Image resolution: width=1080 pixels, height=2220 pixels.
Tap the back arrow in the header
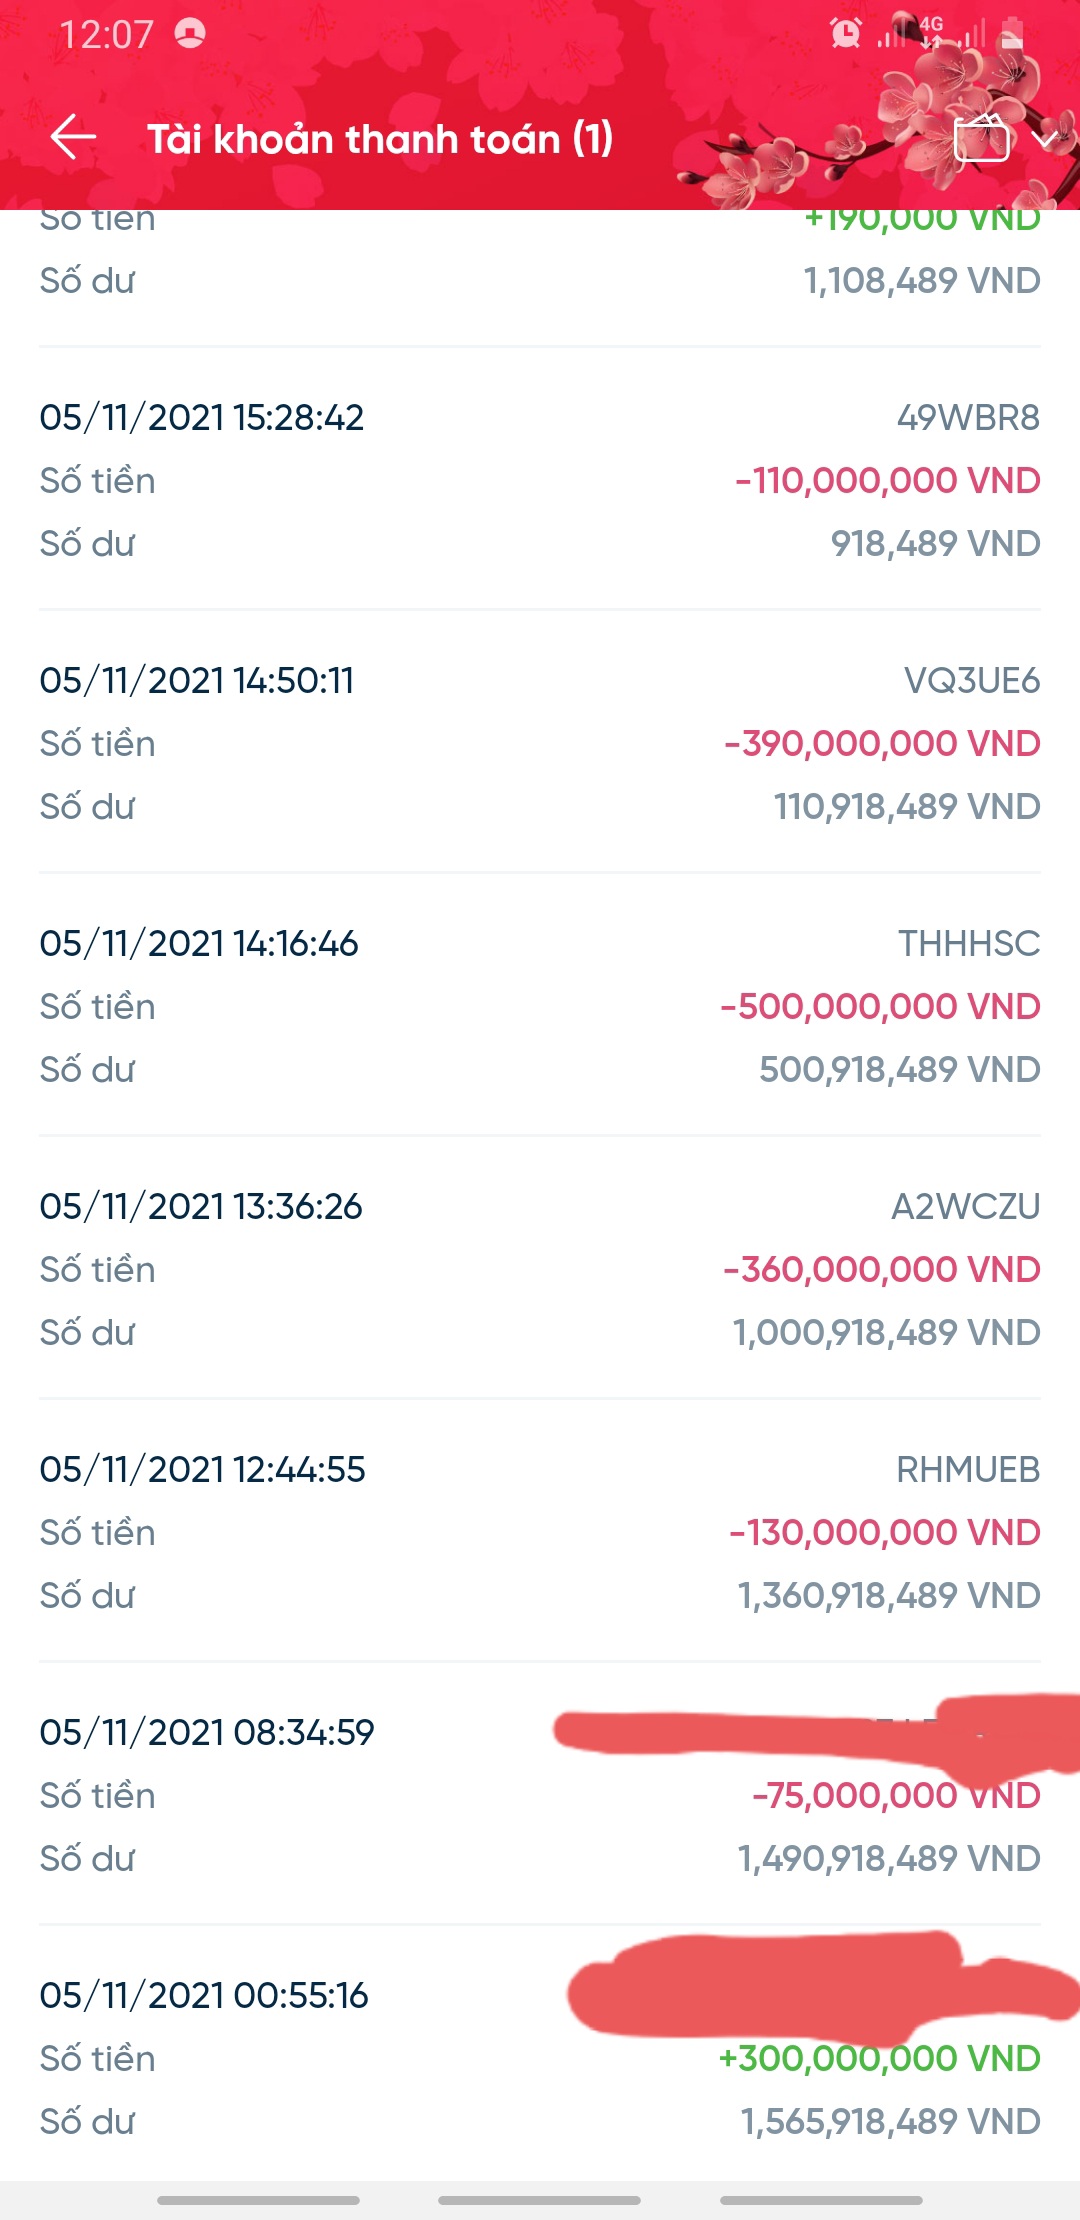(73, 137)
